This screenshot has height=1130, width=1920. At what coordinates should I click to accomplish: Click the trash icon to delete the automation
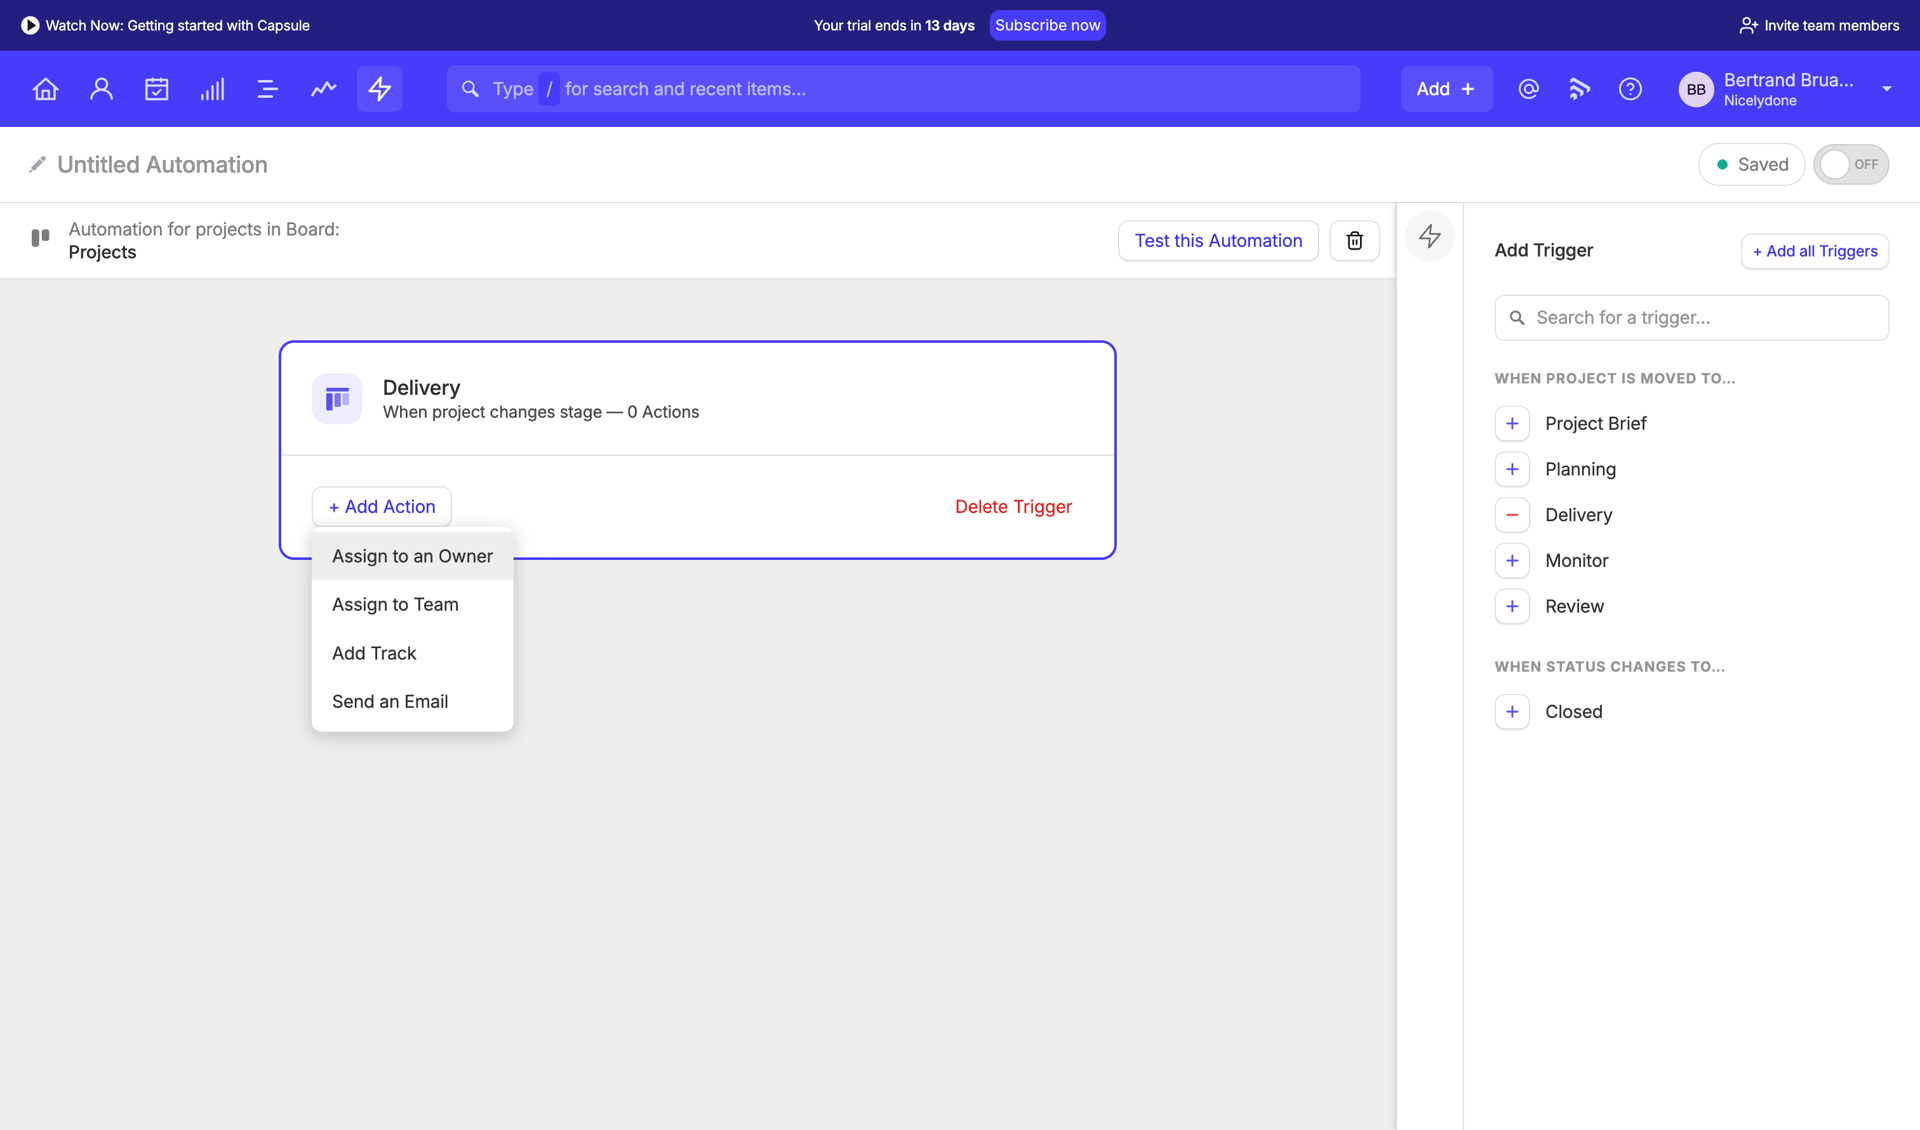[x=1354, y=240]
